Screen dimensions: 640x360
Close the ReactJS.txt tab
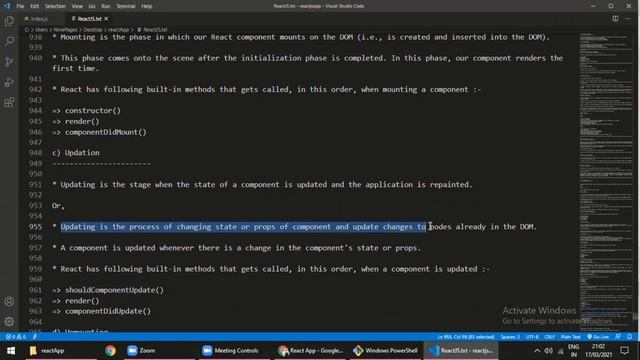tap(106, 19)
